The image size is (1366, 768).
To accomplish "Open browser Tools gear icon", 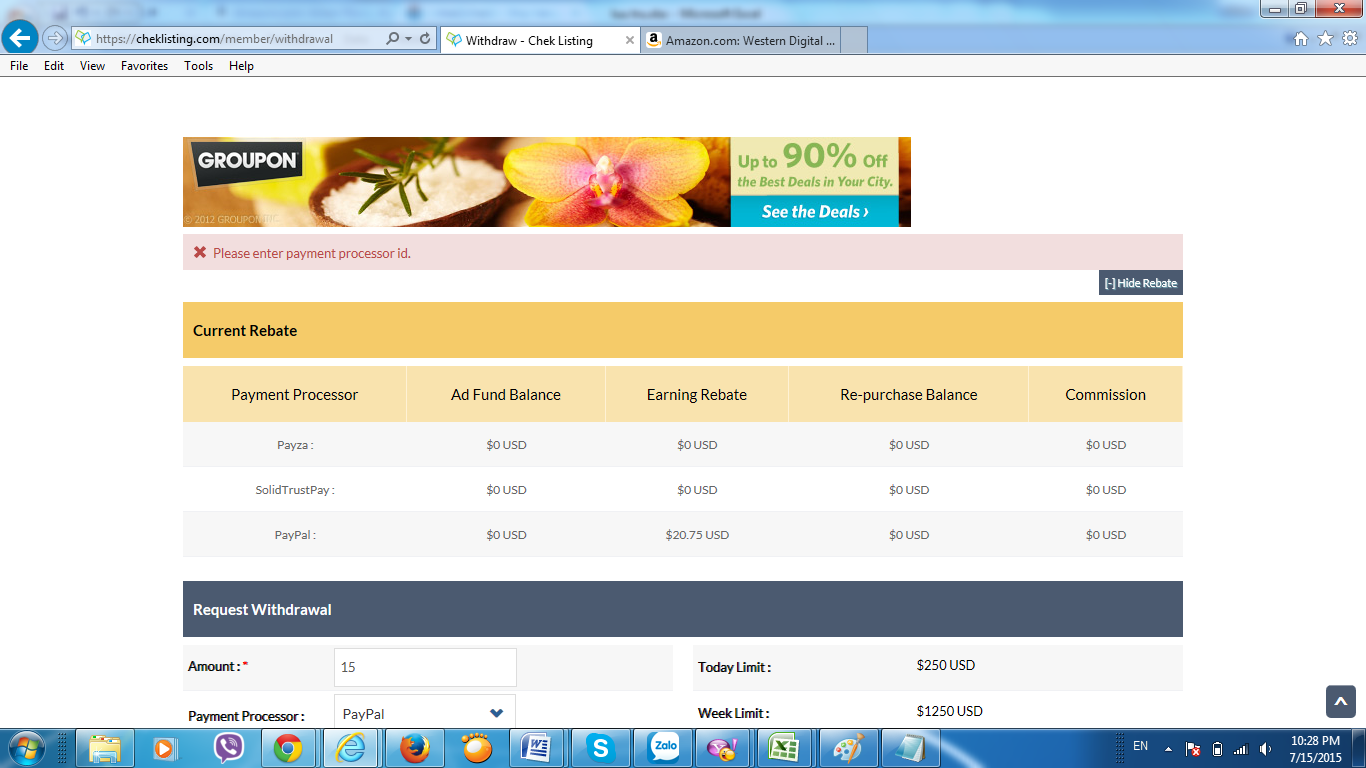I will [x=1350, y=39].
